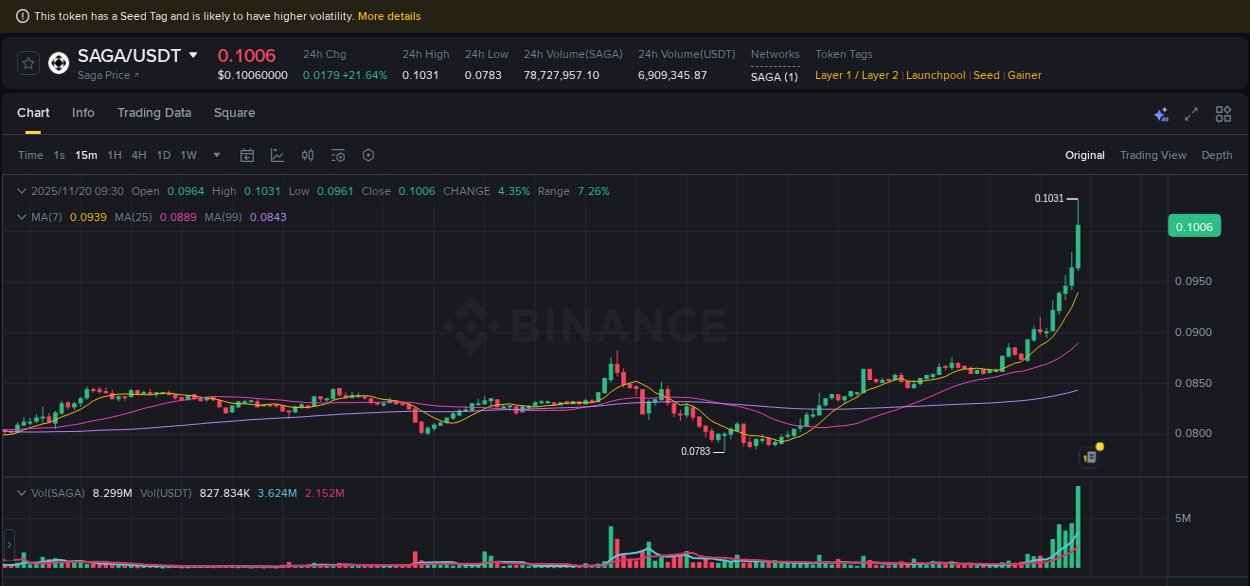Expand the extra timeframe intervals dropdown
Image resolution: width=1250 pixels, height=586 pixels.
tap(216, 155)
